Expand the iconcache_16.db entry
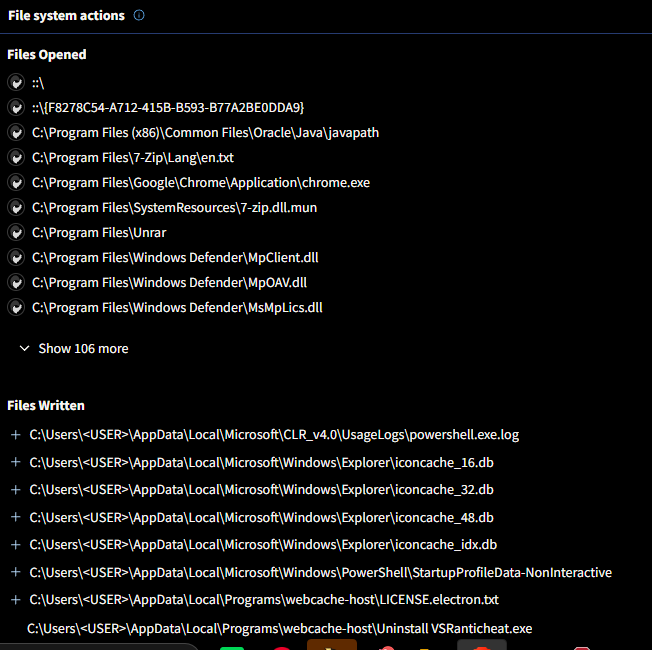 pyautogui.click(x=16, y=462)
